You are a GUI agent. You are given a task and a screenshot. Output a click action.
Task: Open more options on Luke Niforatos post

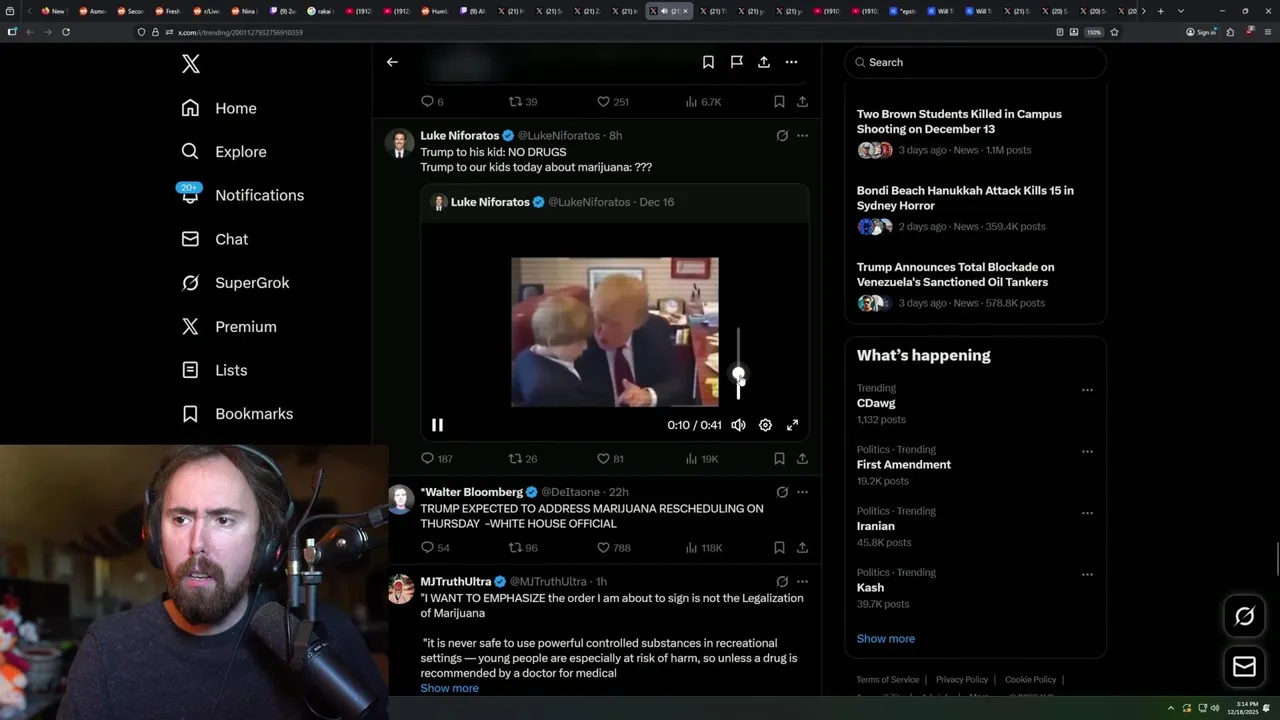(x=802, y=136)
